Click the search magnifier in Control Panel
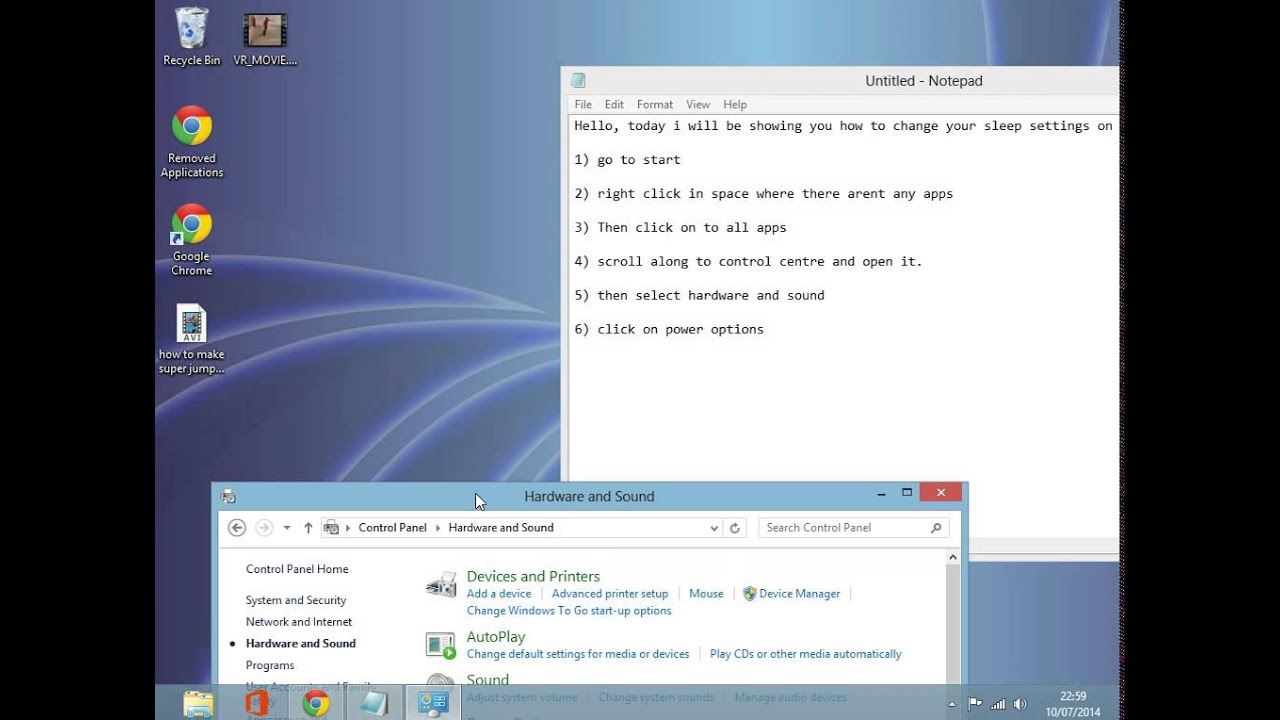Screen dimensions: 1280x720 936,528
